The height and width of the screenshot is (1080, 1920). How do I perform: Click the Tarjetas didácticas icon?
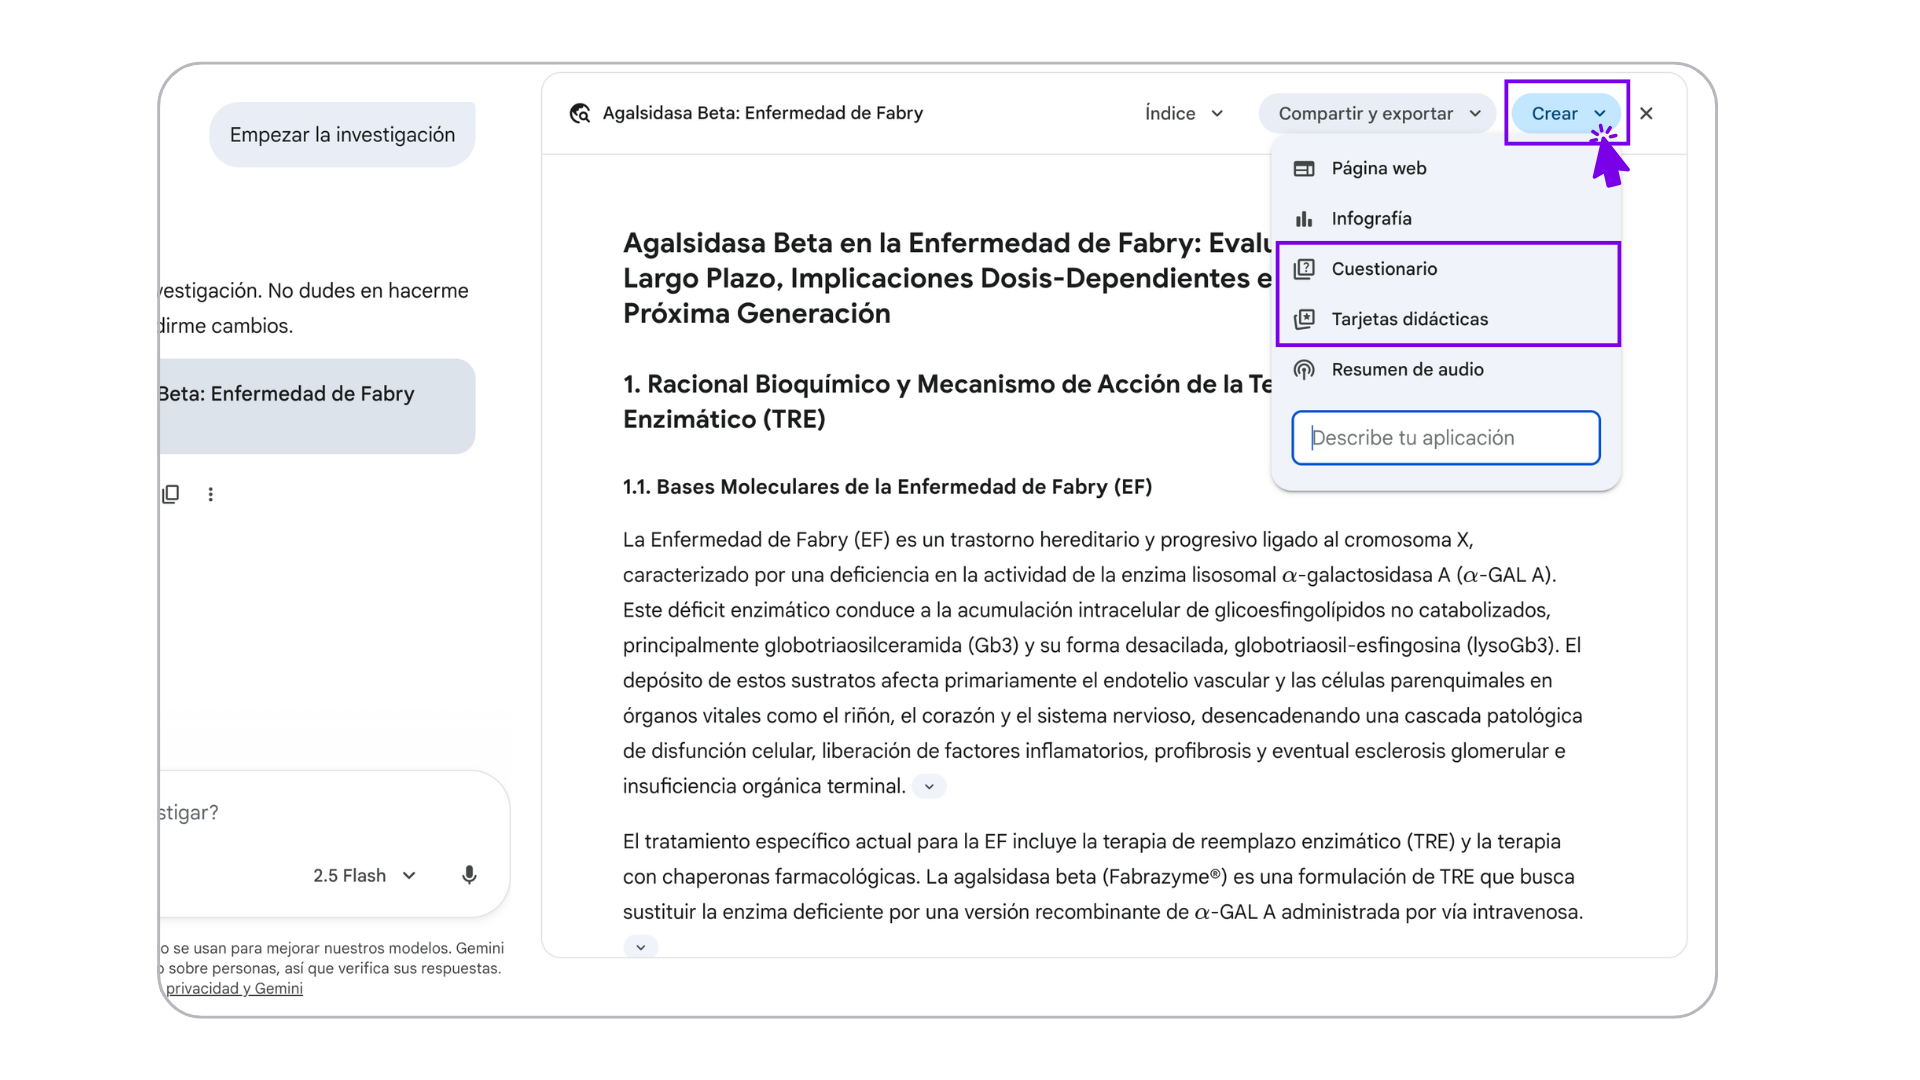(1304, 319)
